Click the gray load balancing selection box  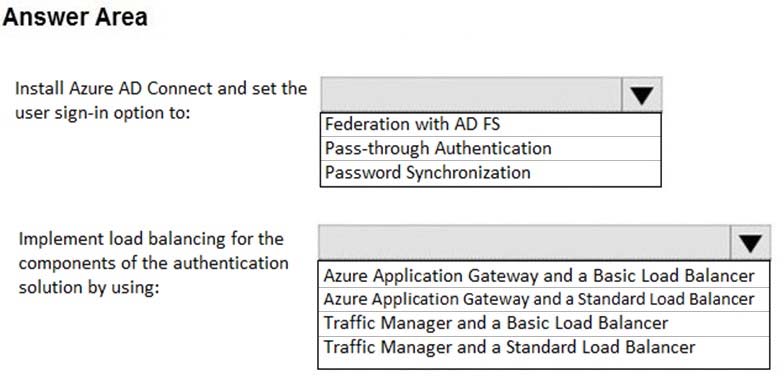524,242
